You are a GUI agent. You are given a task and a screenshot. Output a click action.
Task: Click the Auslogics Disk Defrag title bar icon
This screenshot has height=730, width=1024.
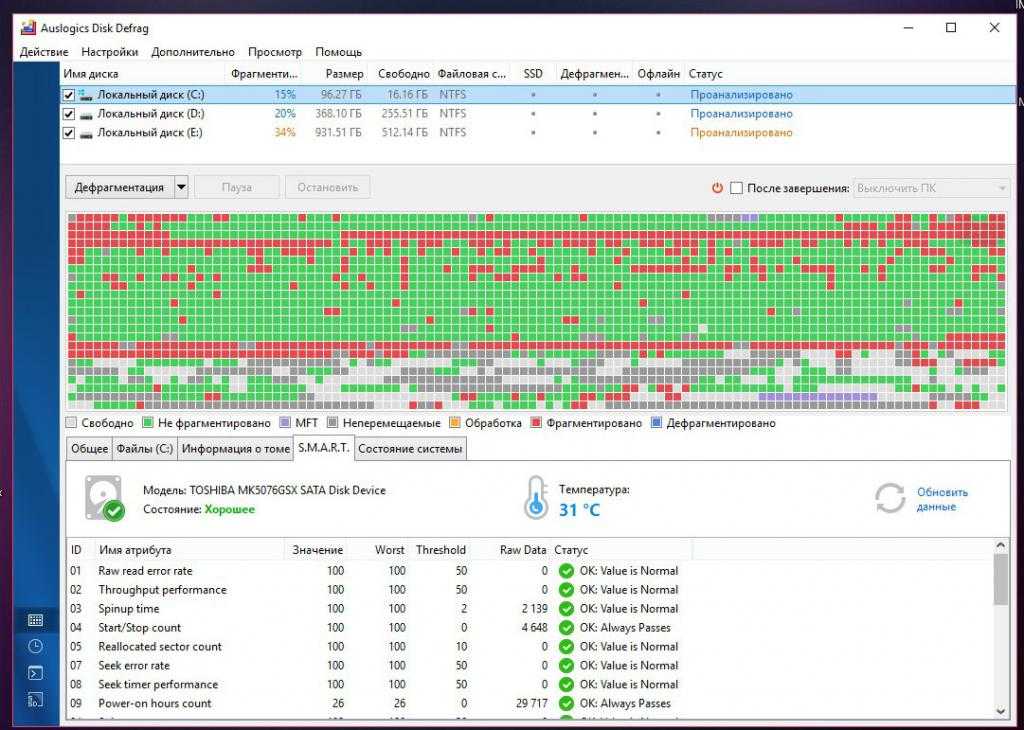(x=28, y=28)
